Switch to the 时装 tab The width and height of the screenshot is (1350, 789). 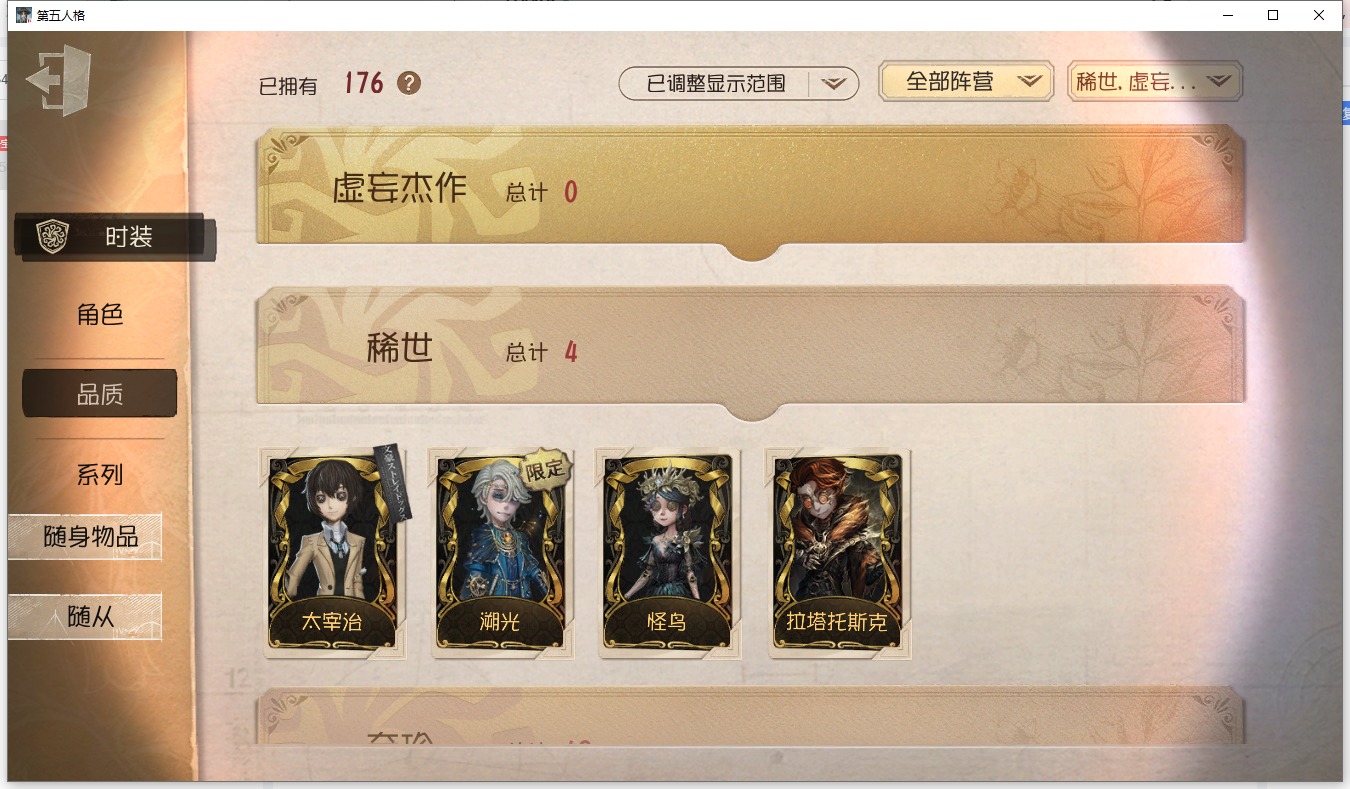point(114,237)
